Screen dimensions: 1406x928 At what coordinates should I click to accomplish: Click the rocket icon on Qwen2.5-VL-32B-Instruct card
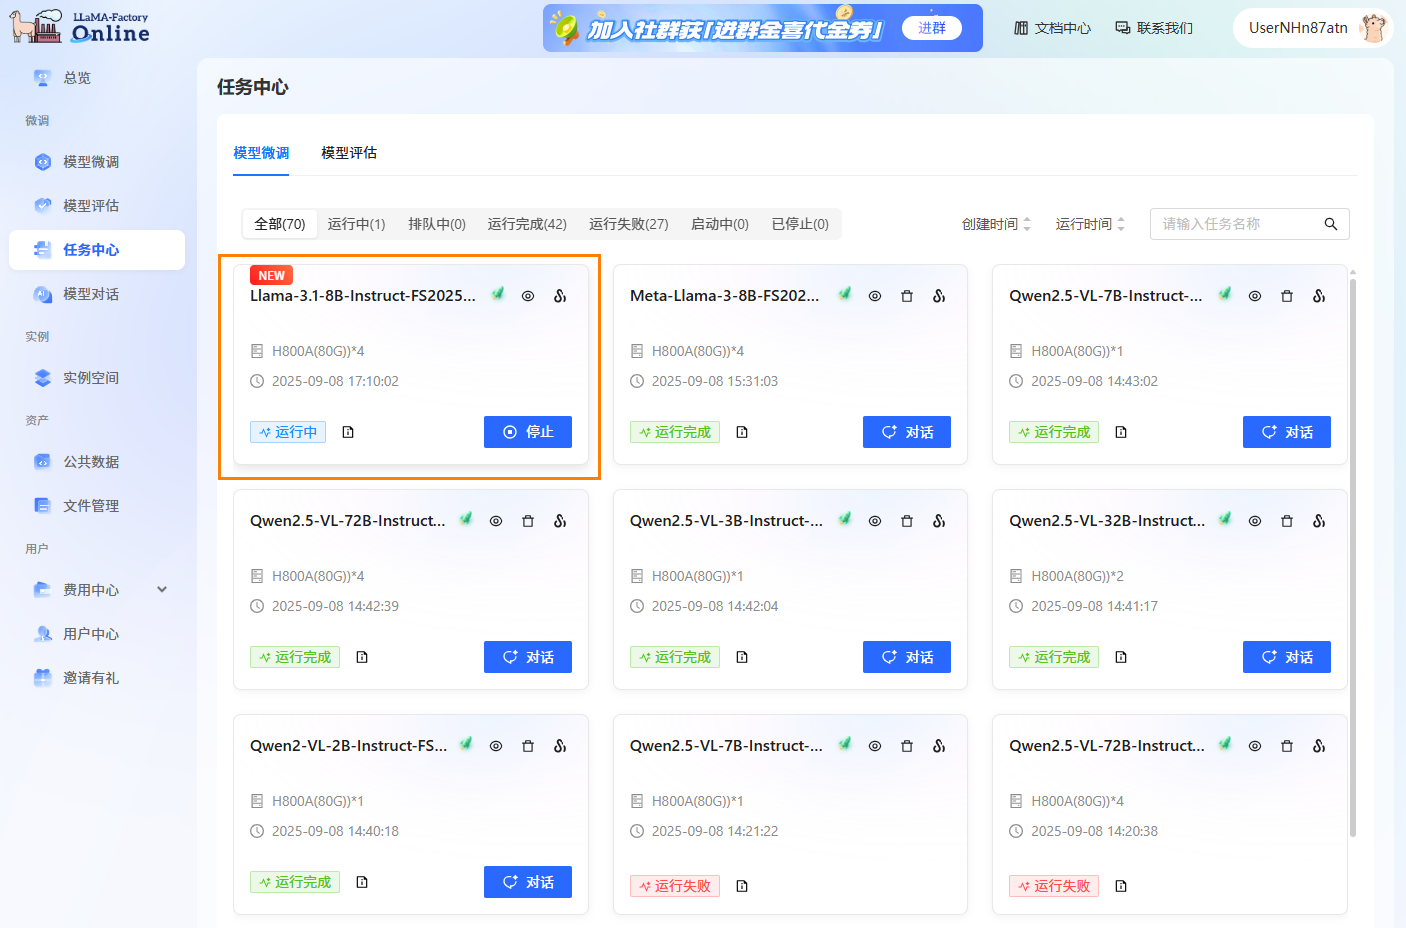(1225, 520)
